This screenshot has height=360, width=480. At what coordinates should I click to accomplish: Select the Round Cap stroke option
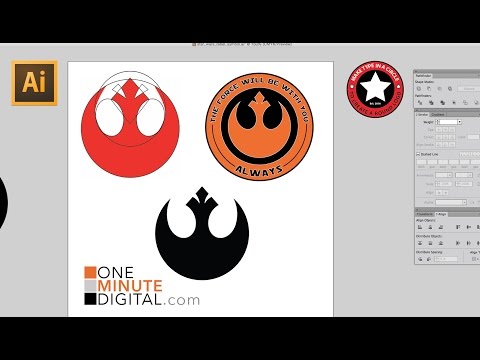pyautogui.click(x=446, y=130)
